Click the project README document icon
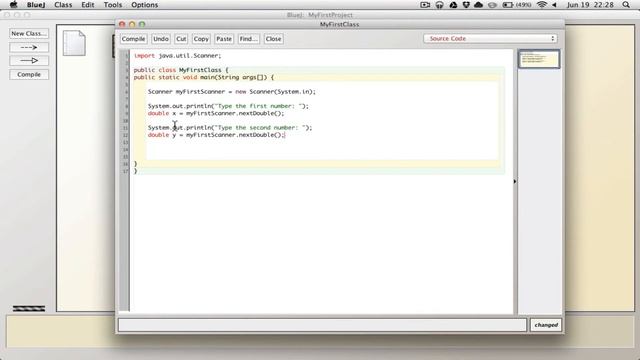 [74, 43]
